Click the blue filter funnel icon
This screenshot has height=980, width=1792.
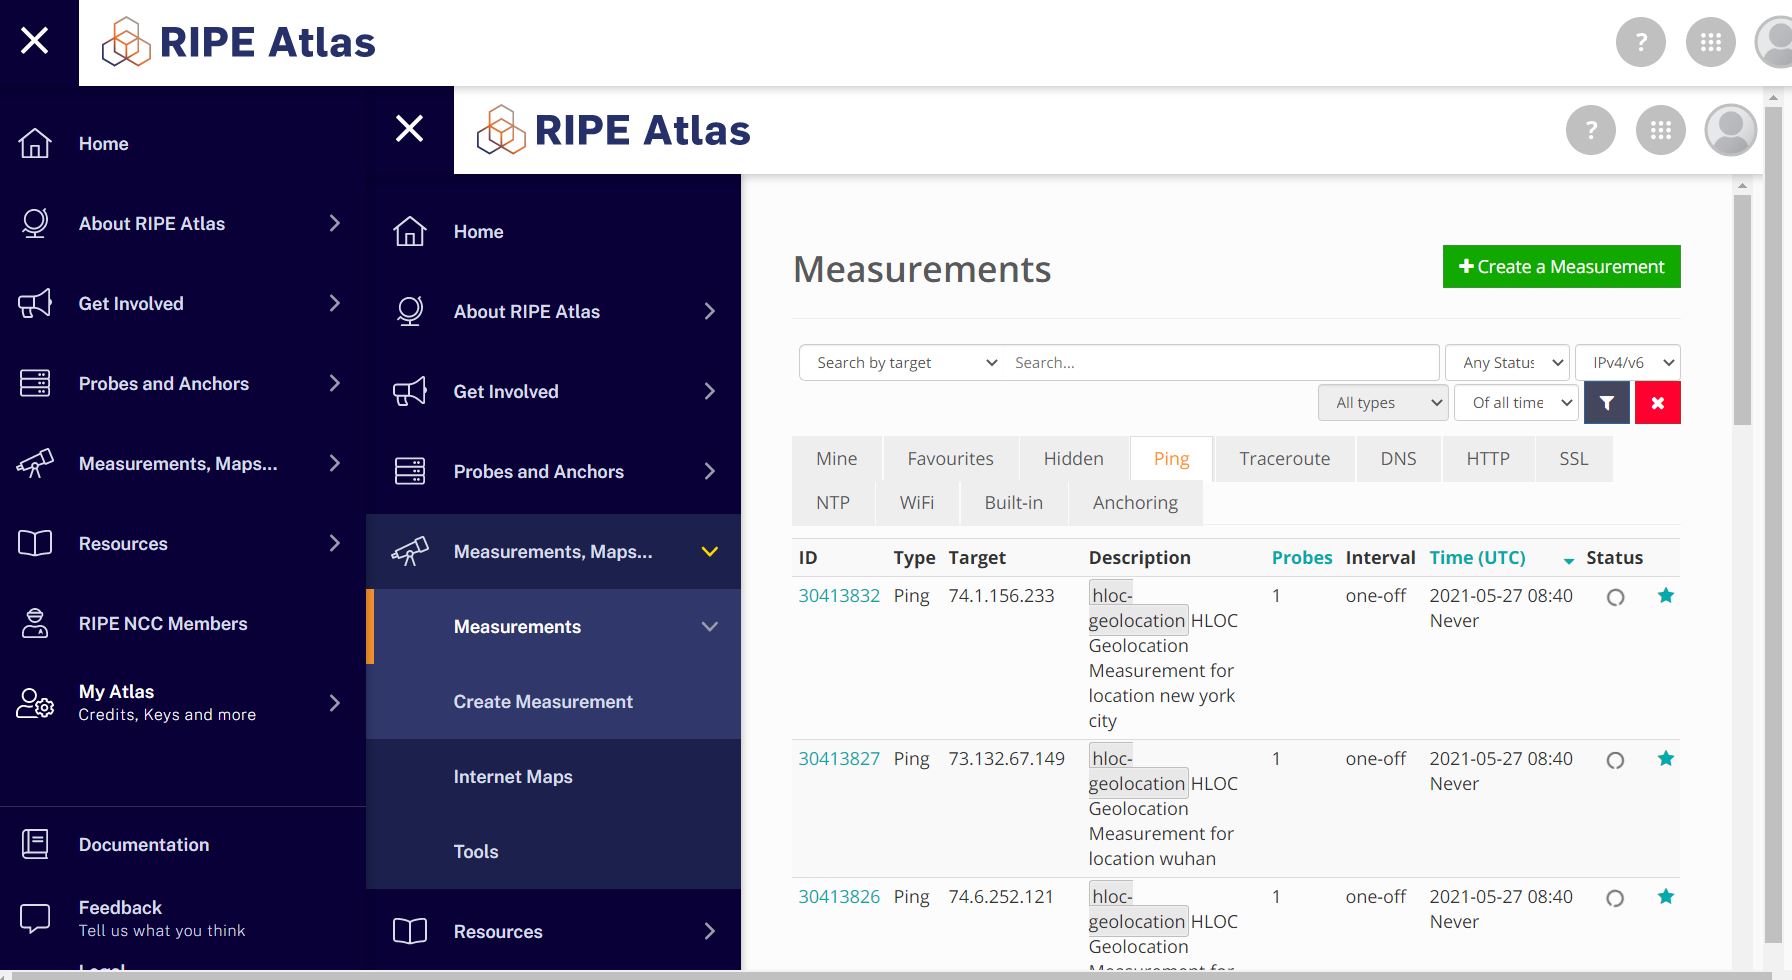tap(1606, 403)
